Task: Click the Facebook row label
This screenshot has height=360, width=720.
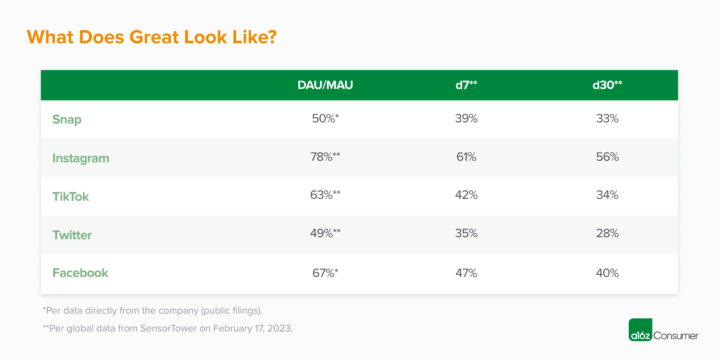Action: pos(80,273)
